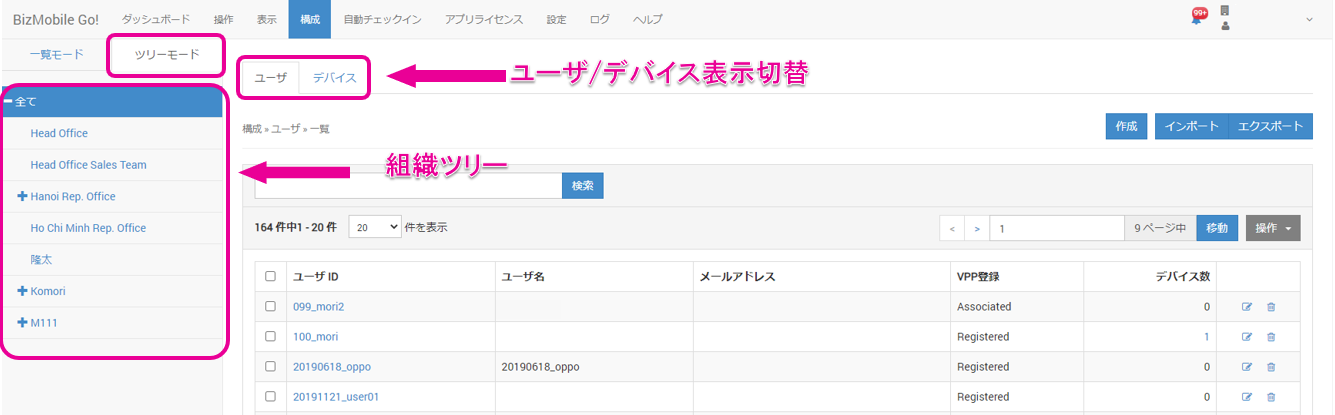Check the box for user 099_mori2
This screenshot has width=1335, height=415.
pos(270,307)
